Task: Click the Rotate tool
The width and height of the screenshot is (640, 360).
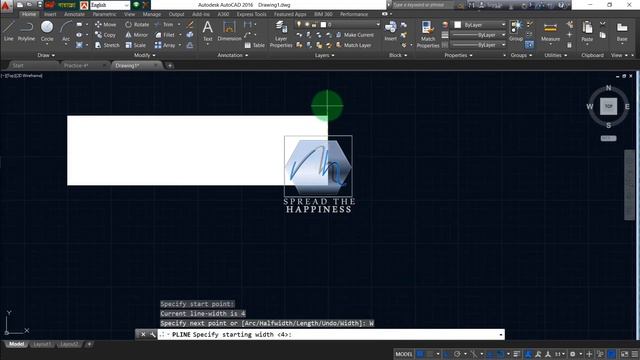Action: click(x=137, y=24)
